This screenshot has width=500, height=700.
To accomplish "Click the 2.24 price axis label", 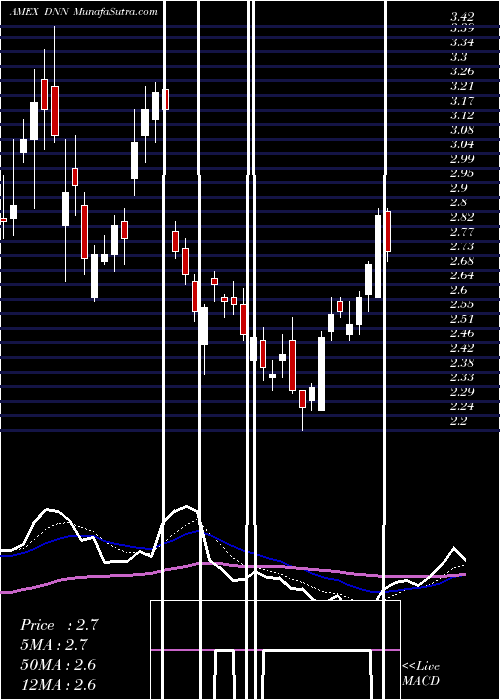I will click(462, 406).
